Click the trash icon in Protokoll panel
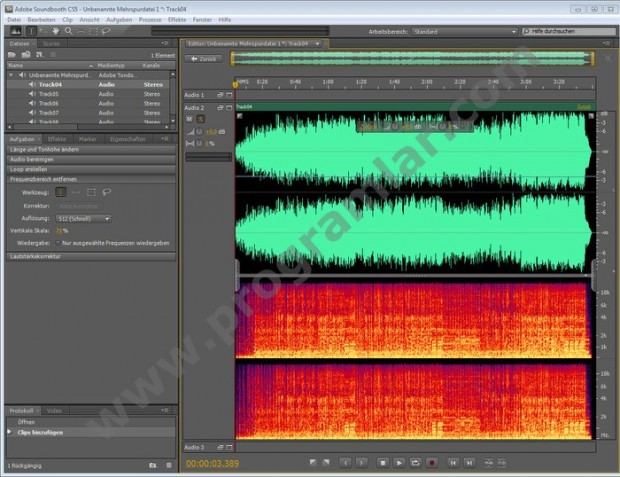Image resolution: width=620 pixels, height=477 pixels. 169,466
